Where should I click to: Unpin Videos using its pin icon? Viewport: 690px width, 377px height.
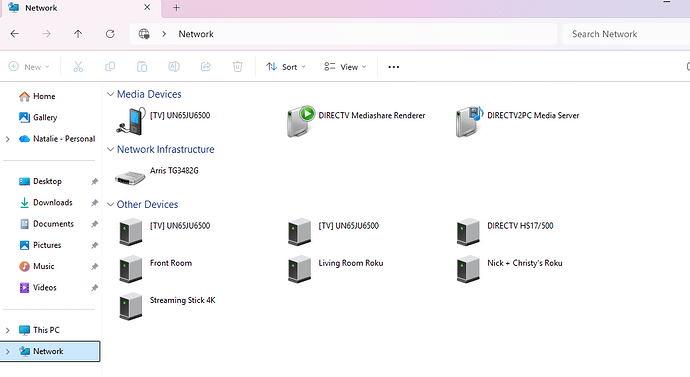click(x=94, y=288)
